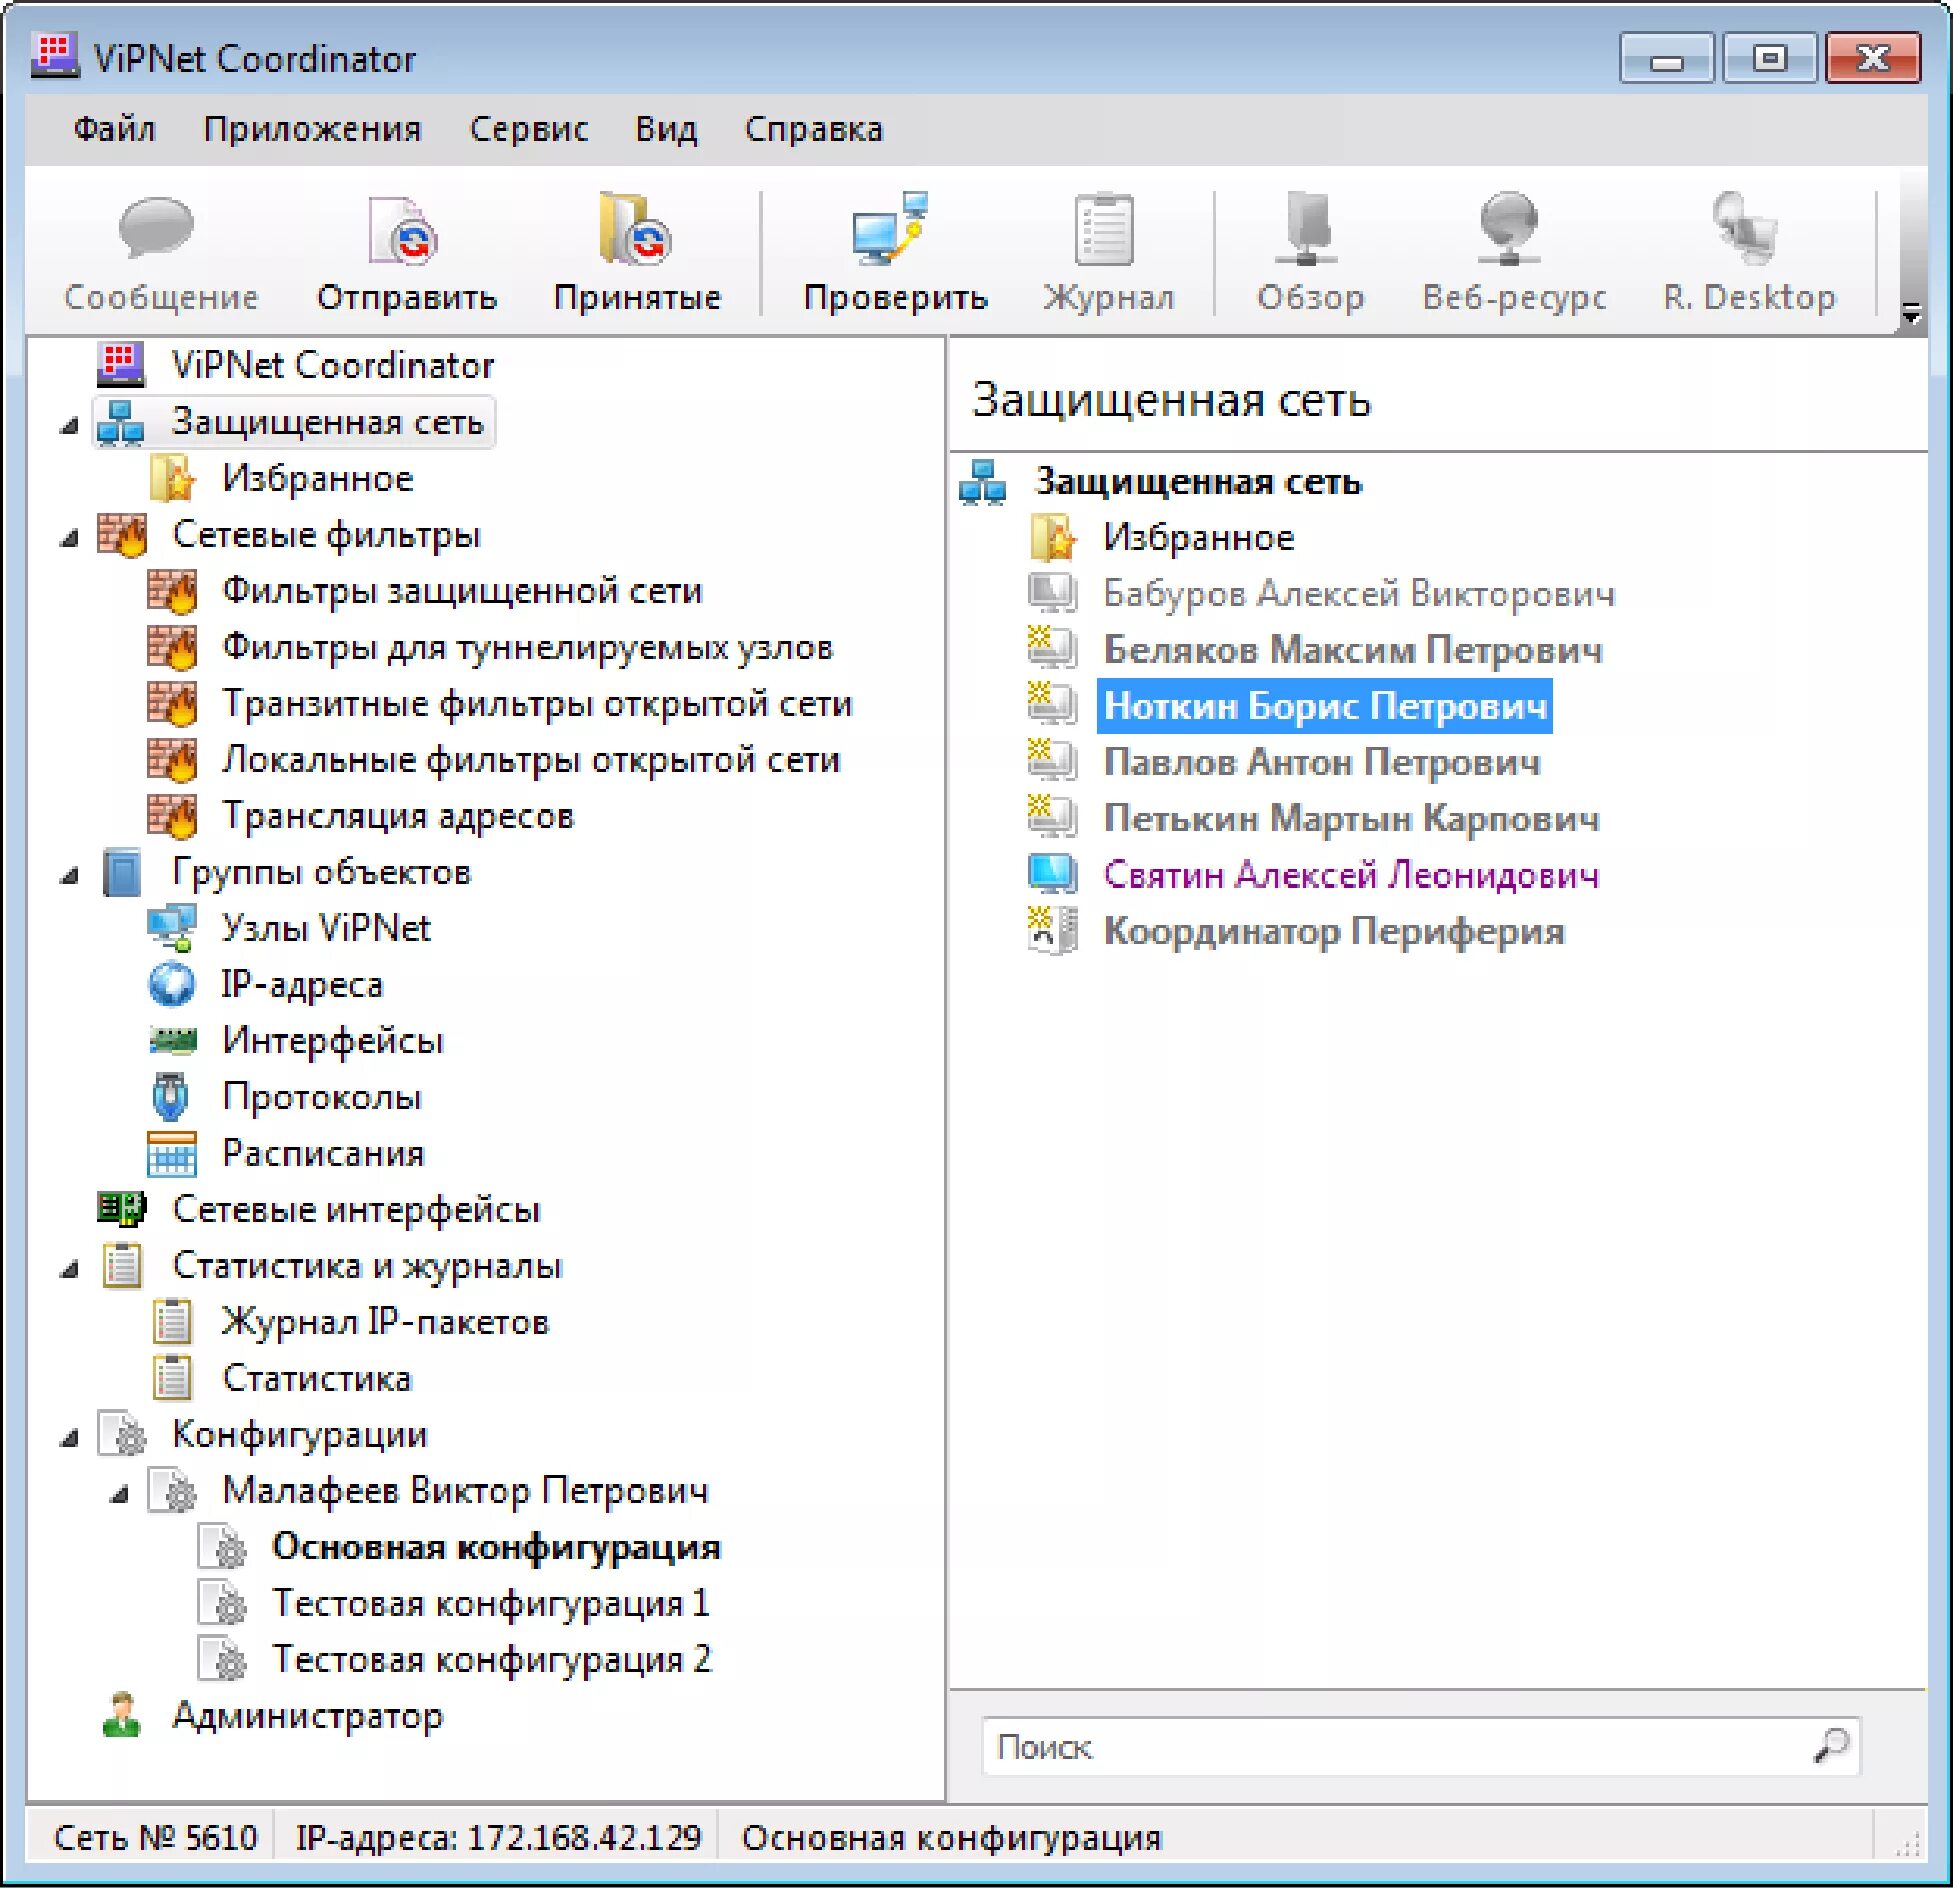
Task: Select Транзитные фильтры открытой сети
Action: [x=537, y=703]
